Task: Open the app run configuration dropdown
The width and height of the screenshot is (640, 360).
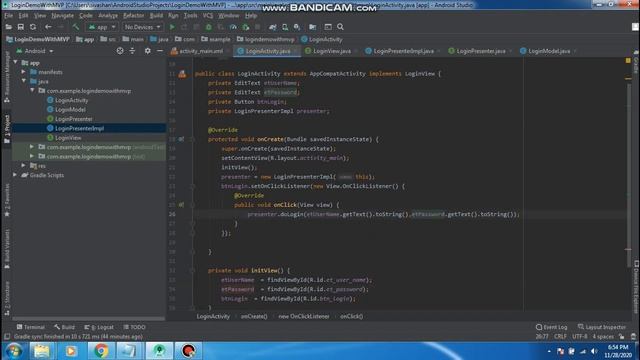Action: tap(102, 27)
